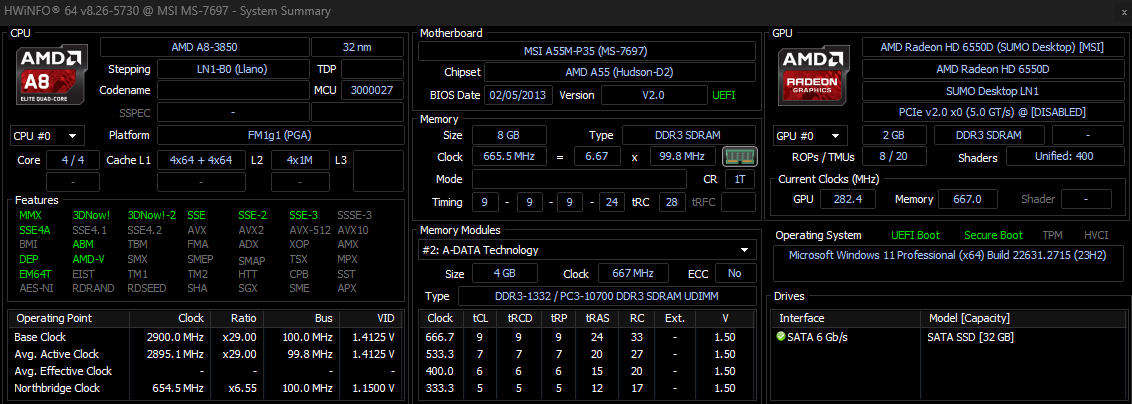Click the Northbridge ratio 'x6.55'
The width and height of the screenshot is (1132, 404).
(241, 388)
